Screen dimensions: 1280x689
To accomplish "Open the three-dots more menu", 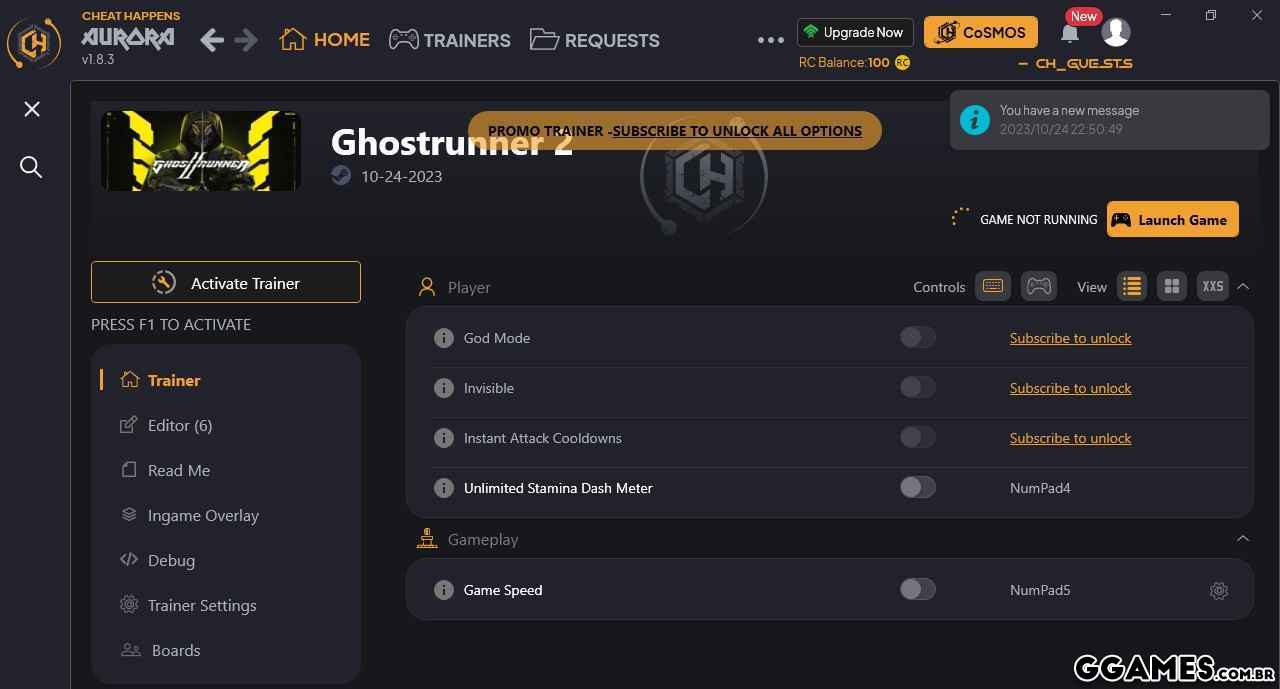I will coord(771,40).
